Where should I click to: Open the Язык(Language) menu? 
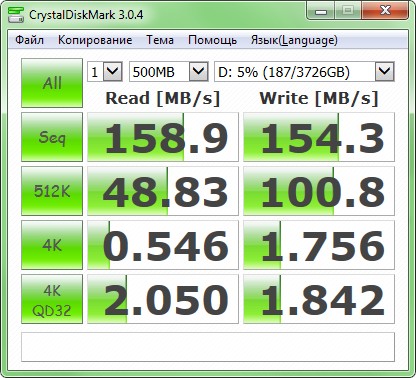[x=294, y=40]
